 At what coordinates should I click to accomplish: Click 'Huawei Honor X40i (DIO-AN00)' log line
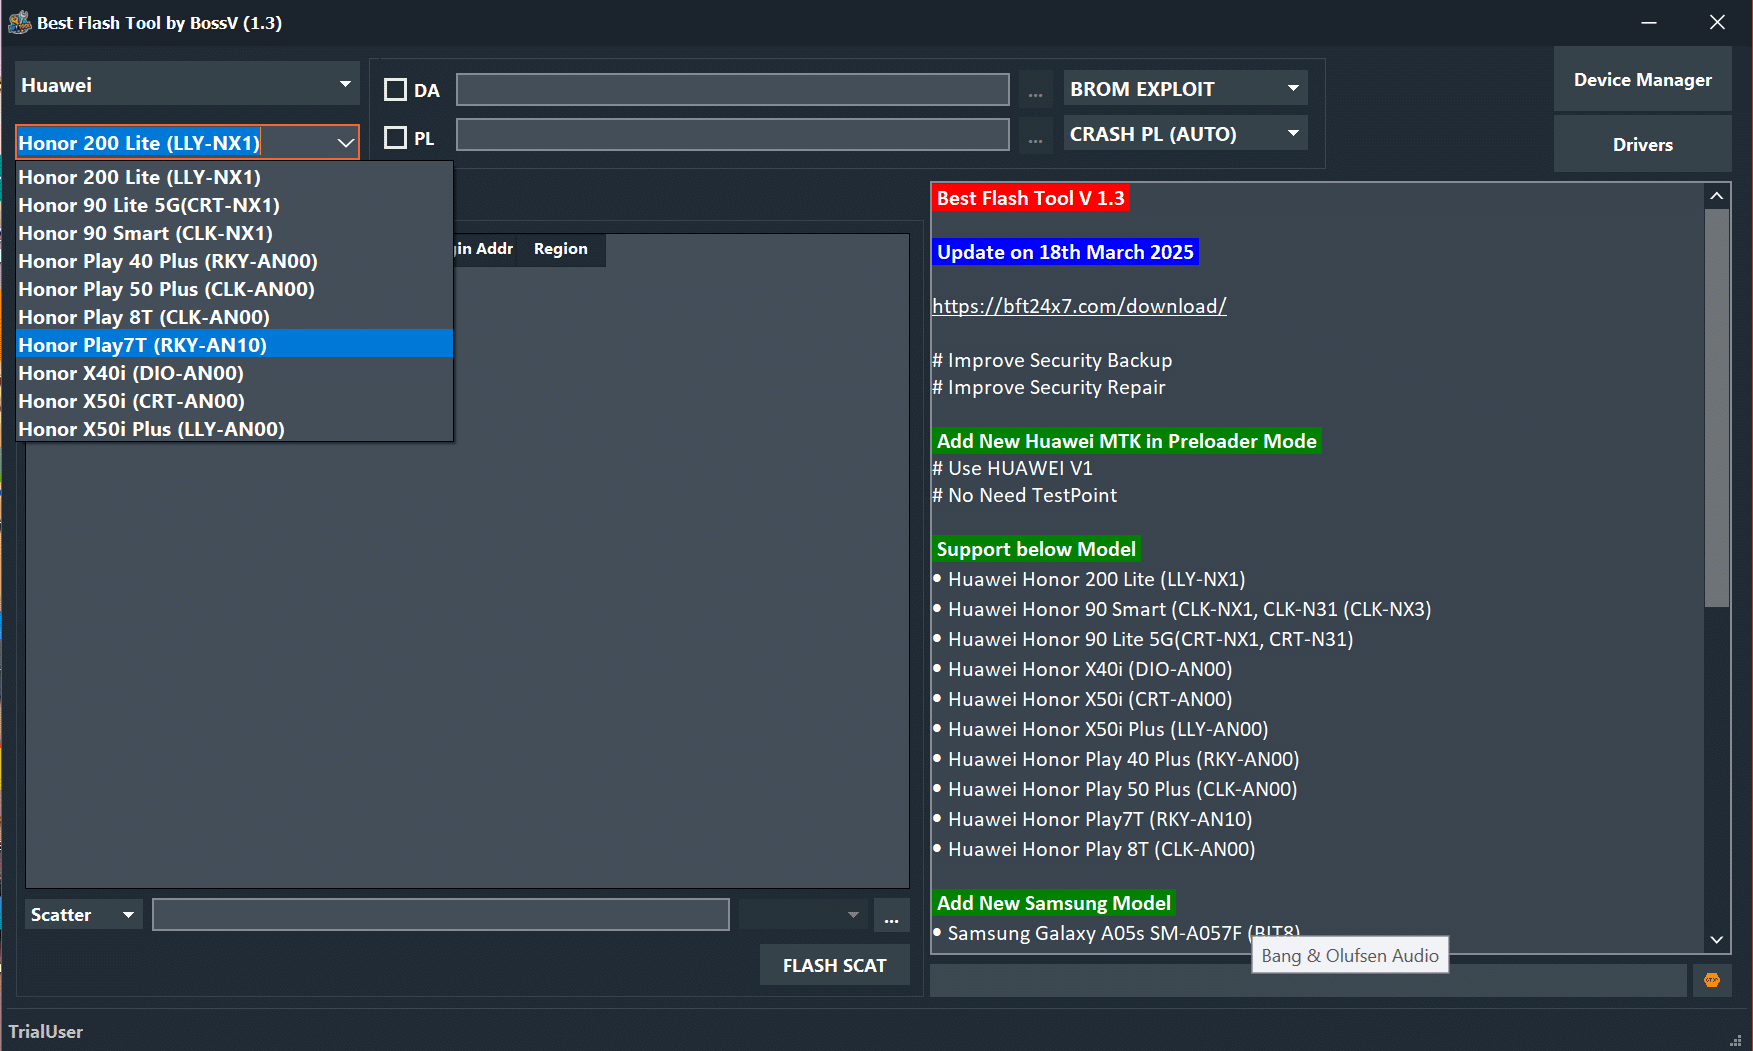[x=1090, y=669]
